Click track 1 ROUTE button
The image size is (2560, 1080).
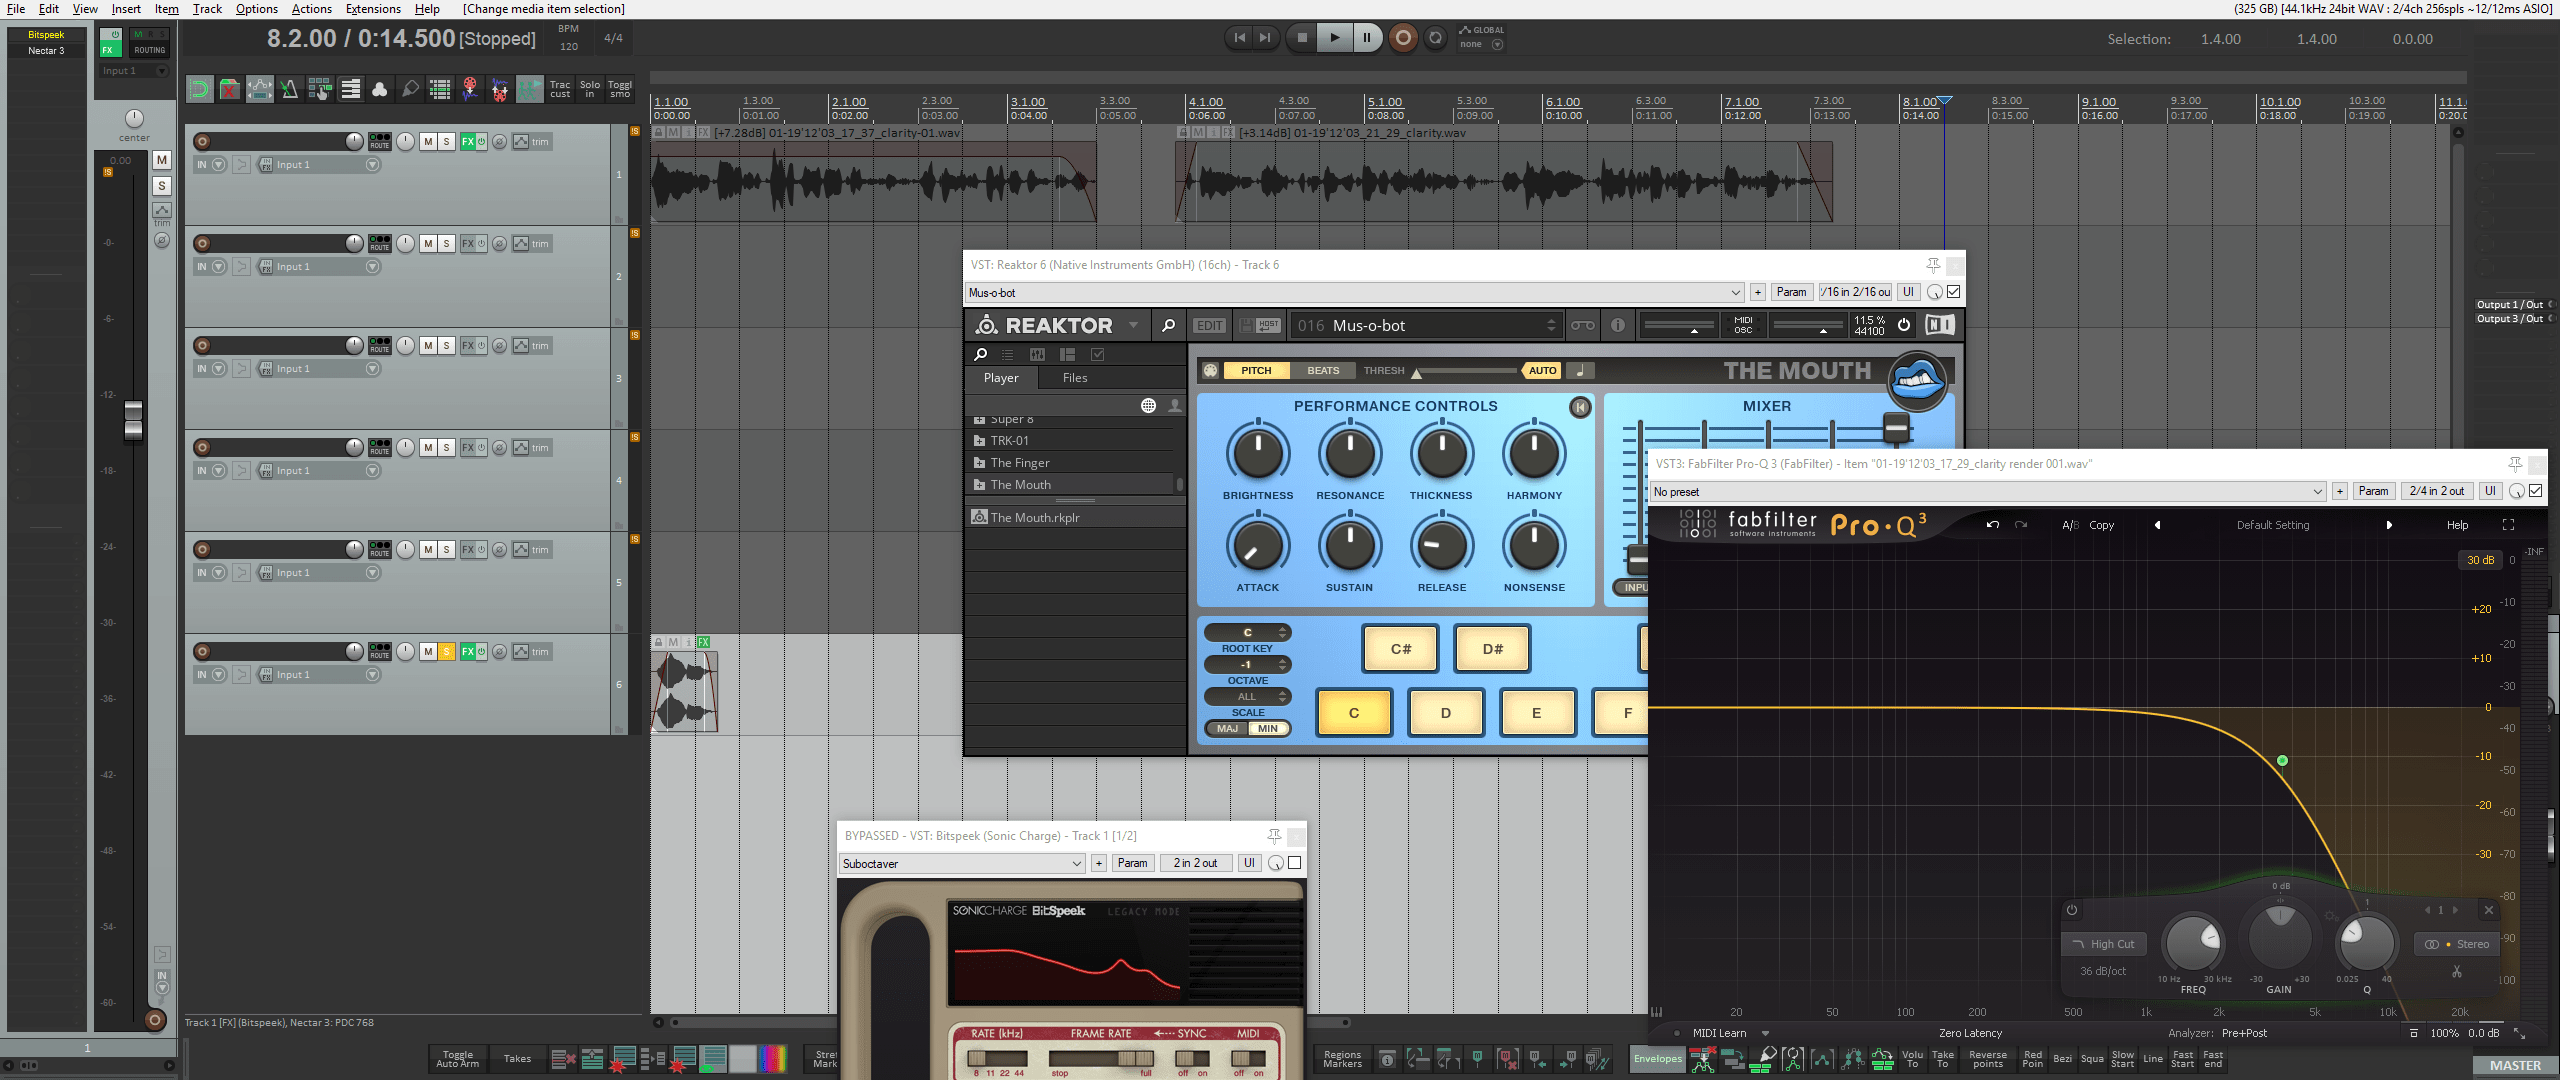pos(380,141)
